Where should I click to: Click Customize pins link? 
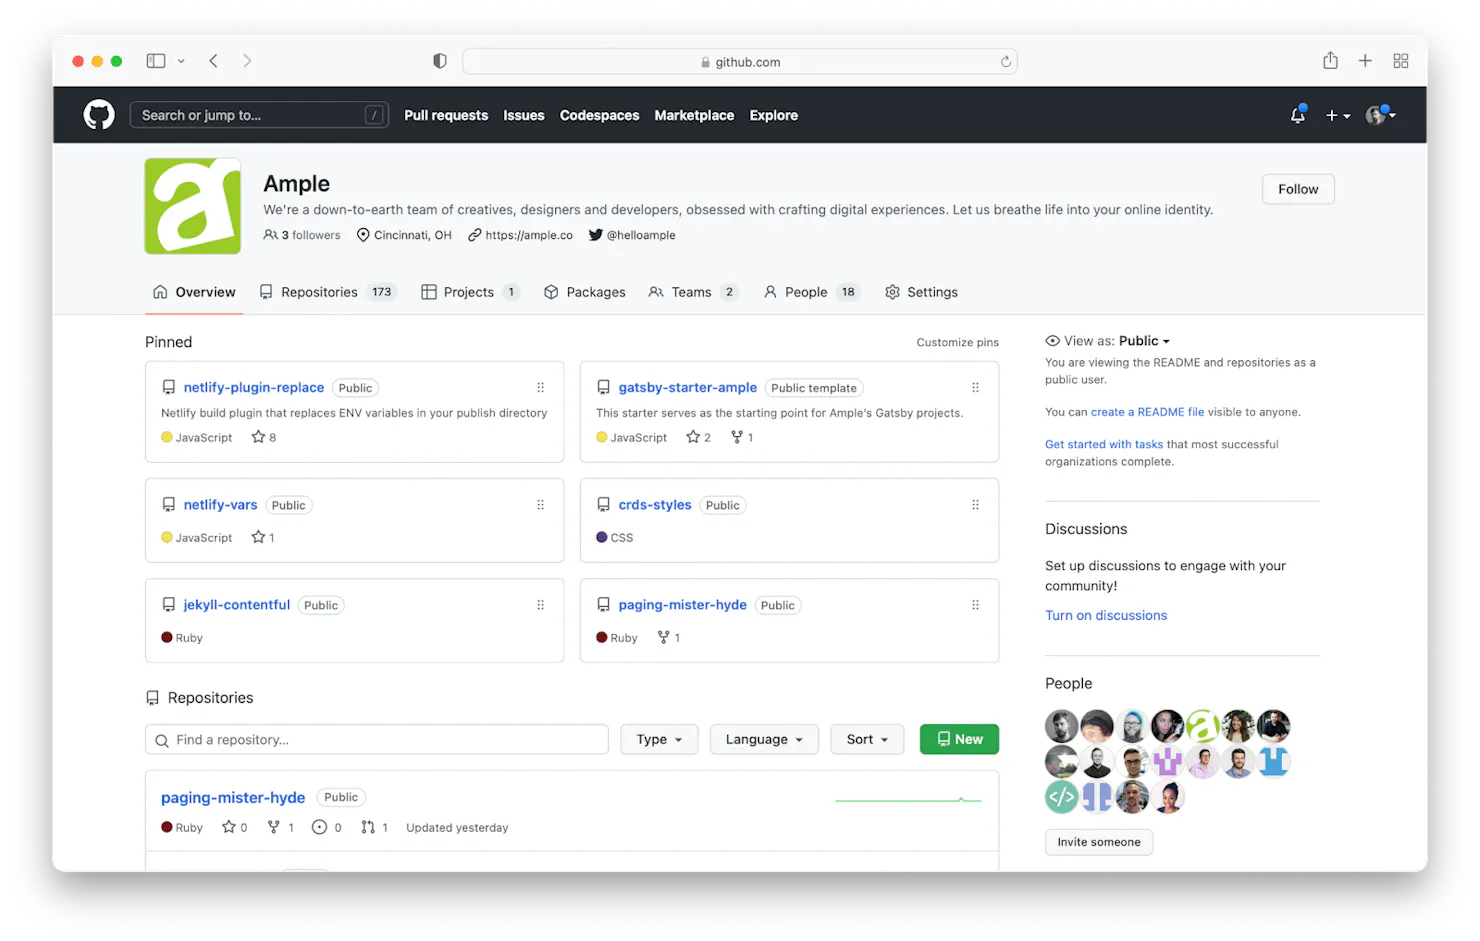point(957,342)
